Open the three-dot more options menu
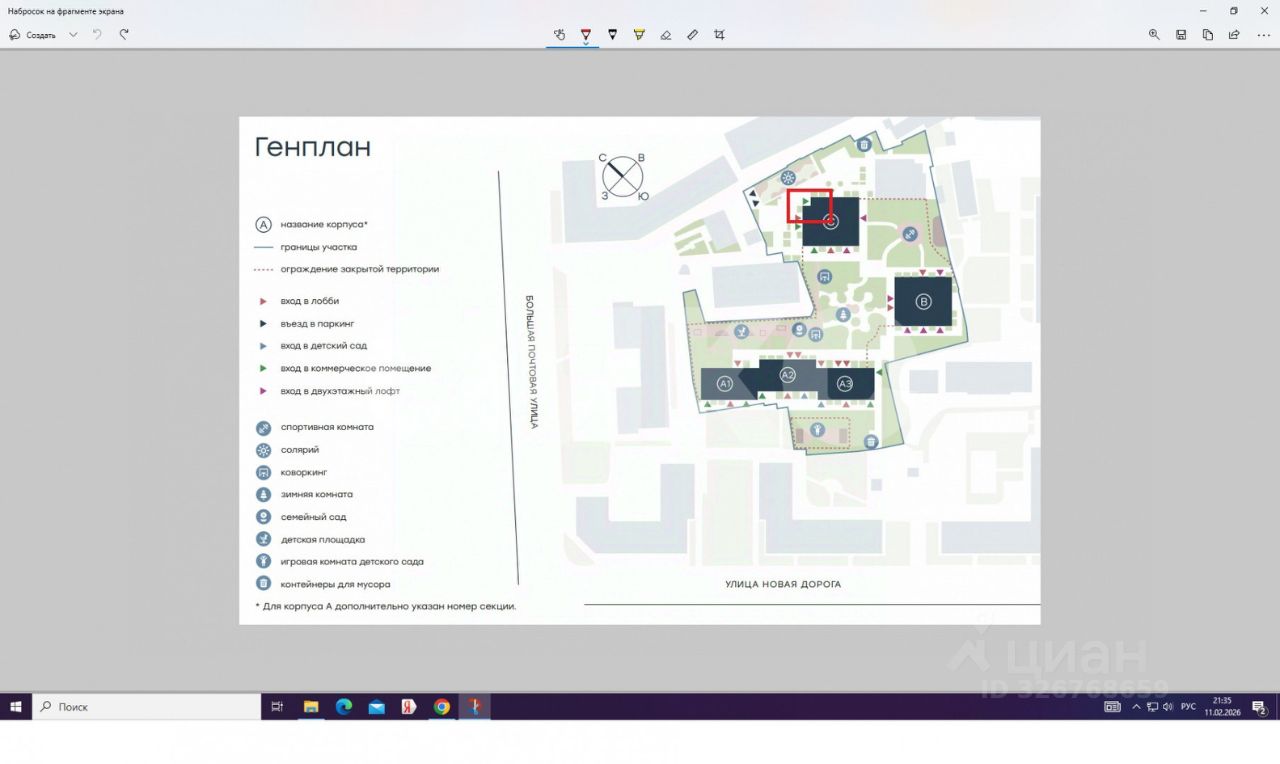The height and width of the screenshot is (764, 1280). pos(1263,34)
